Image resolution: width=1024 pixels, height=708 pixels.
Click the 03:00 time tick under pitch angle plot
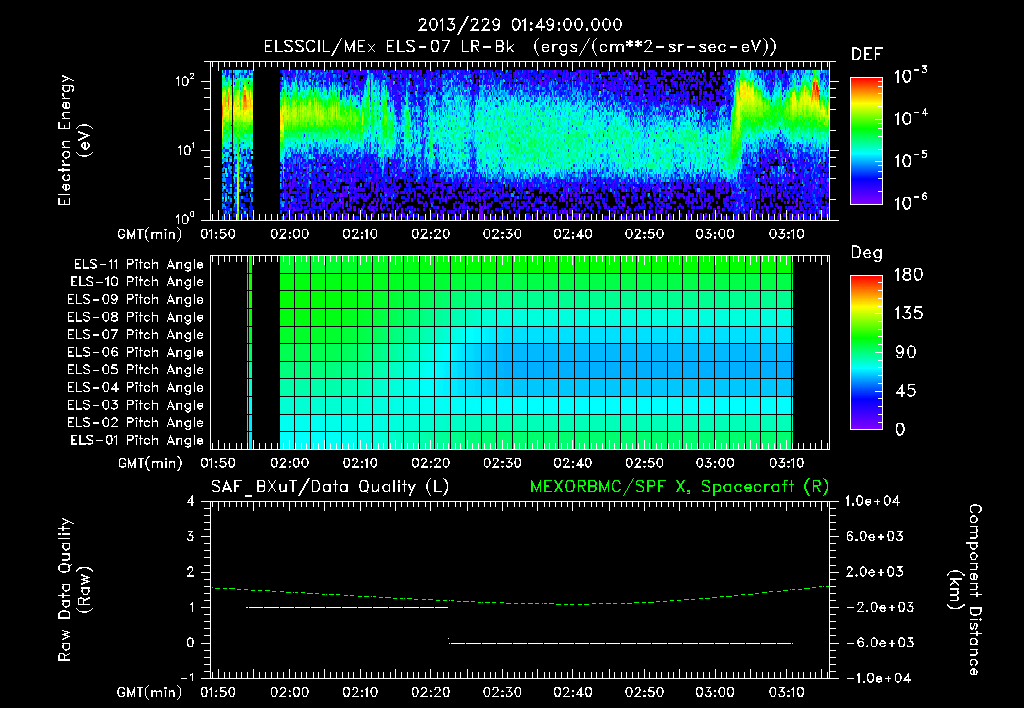click(714, 464)
